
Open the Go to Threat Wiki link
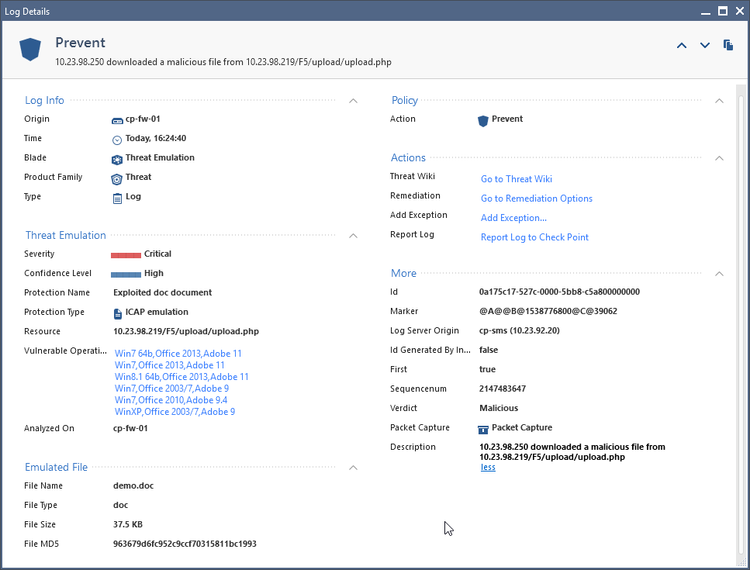pos(516,179)
